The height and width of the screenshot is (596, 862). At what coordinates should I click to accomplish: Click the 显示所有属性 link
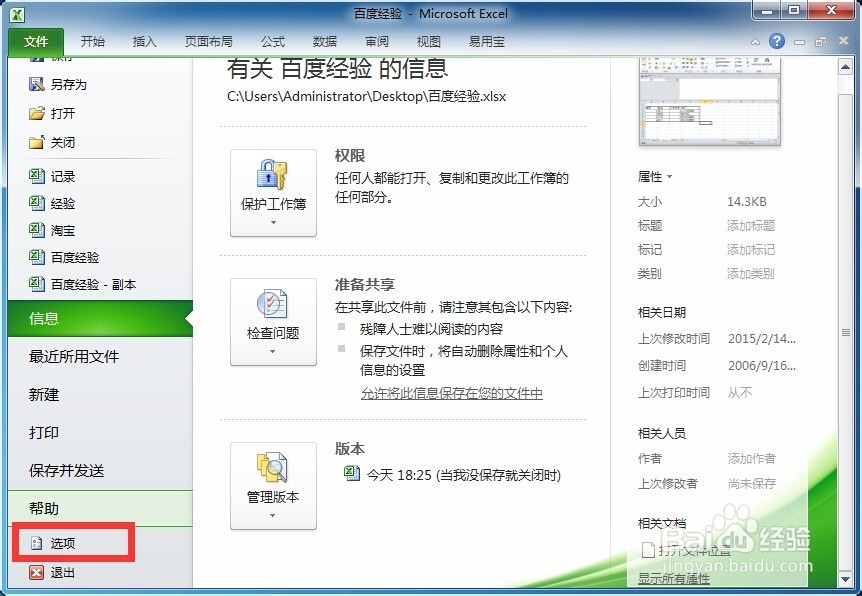(x=673, y=578)
